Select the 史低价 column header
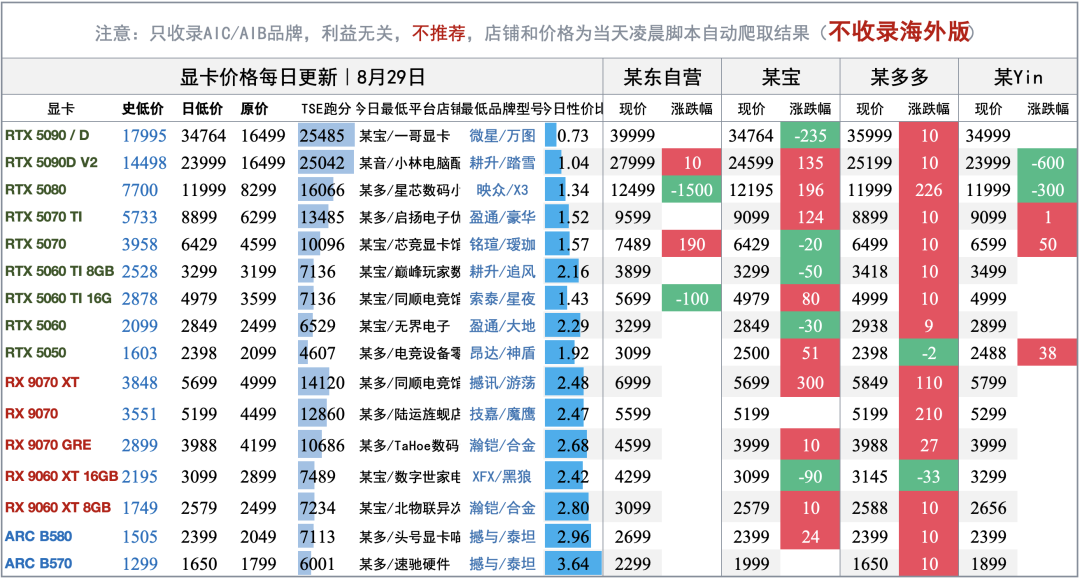Viewport: 1080px width, 579px height. 143,109
